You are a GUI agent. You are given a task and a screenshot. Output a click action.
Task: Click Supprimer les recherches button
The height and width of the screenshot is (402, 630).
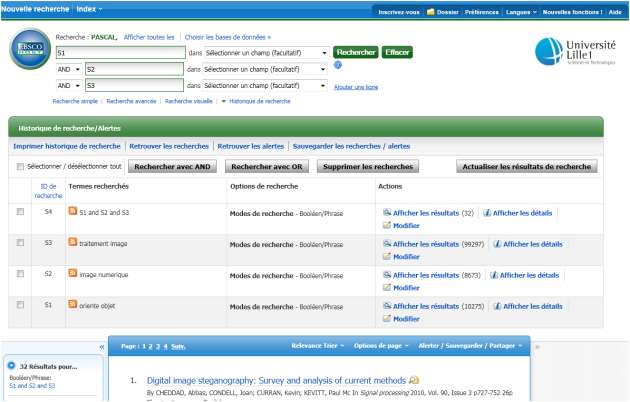368,166
